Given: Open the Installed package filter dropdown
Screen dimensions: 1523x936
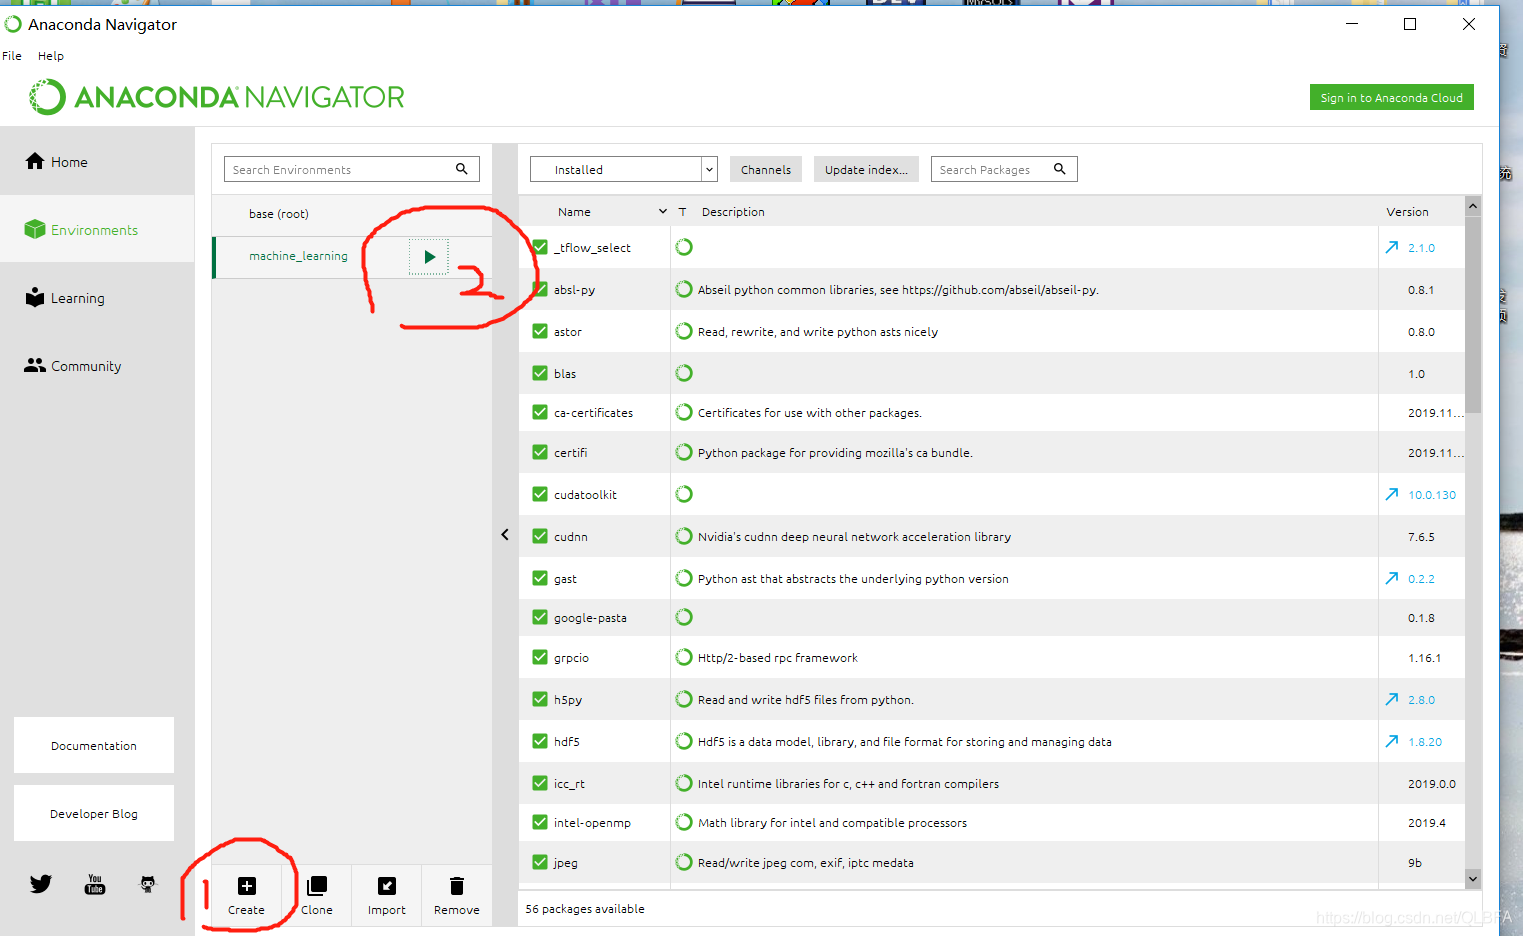Looking at the screenshot, I should point(624,169).
